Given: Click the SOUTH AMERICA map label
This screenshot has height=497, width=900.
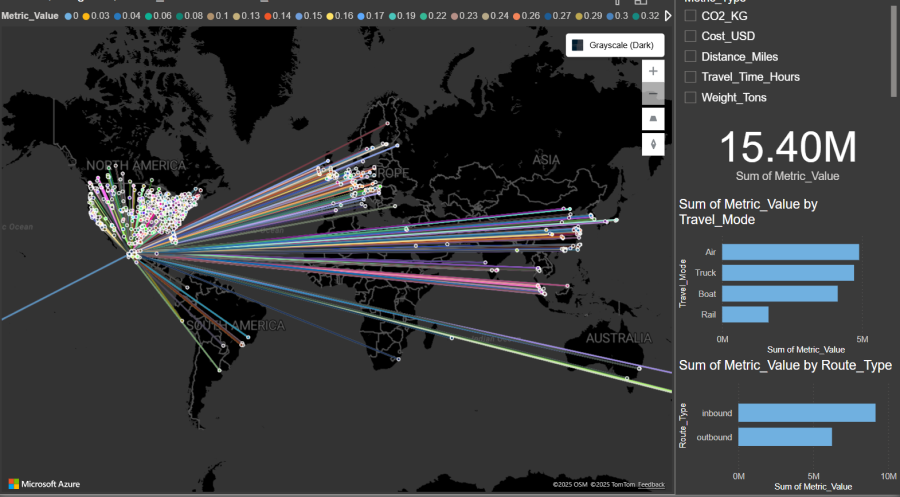Looking at the screenshot, I should click(235, 326).
